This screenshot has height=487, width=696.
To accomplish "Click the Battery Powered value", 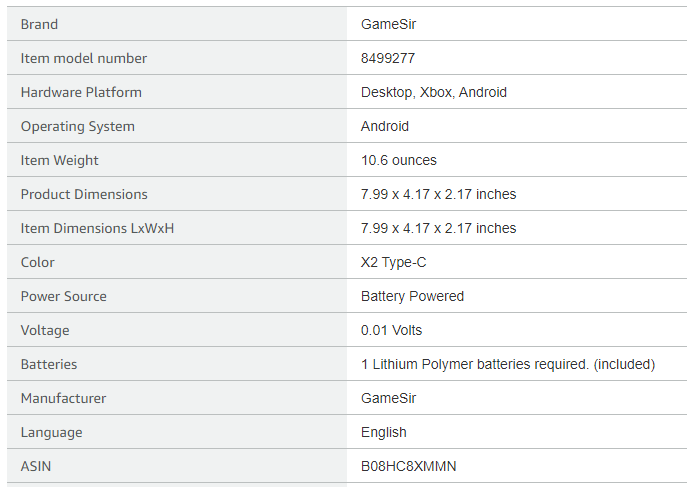I will [x=412, y=296].
